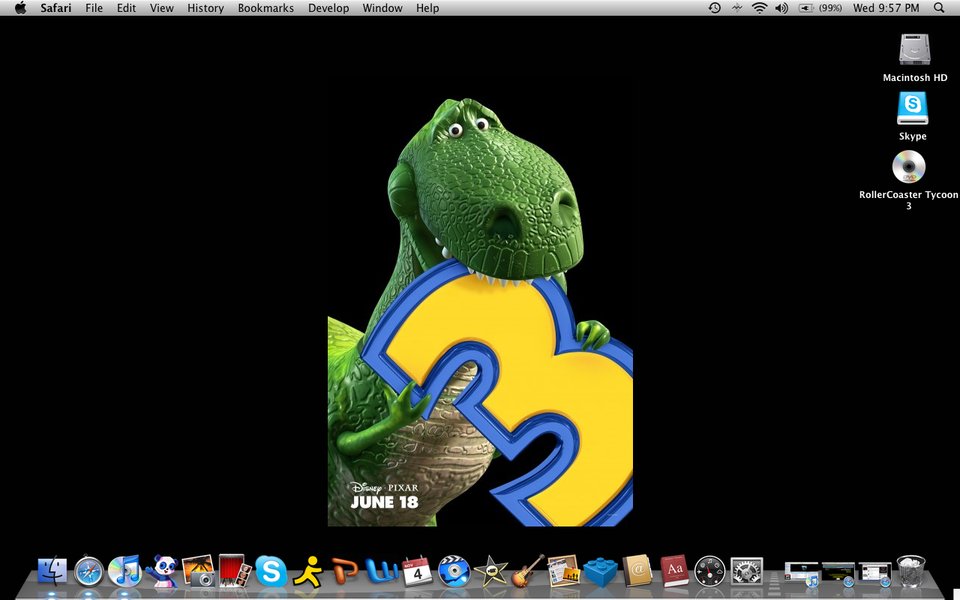Open the corkboard photos app in Dock
960x600 pixels.
563,571
